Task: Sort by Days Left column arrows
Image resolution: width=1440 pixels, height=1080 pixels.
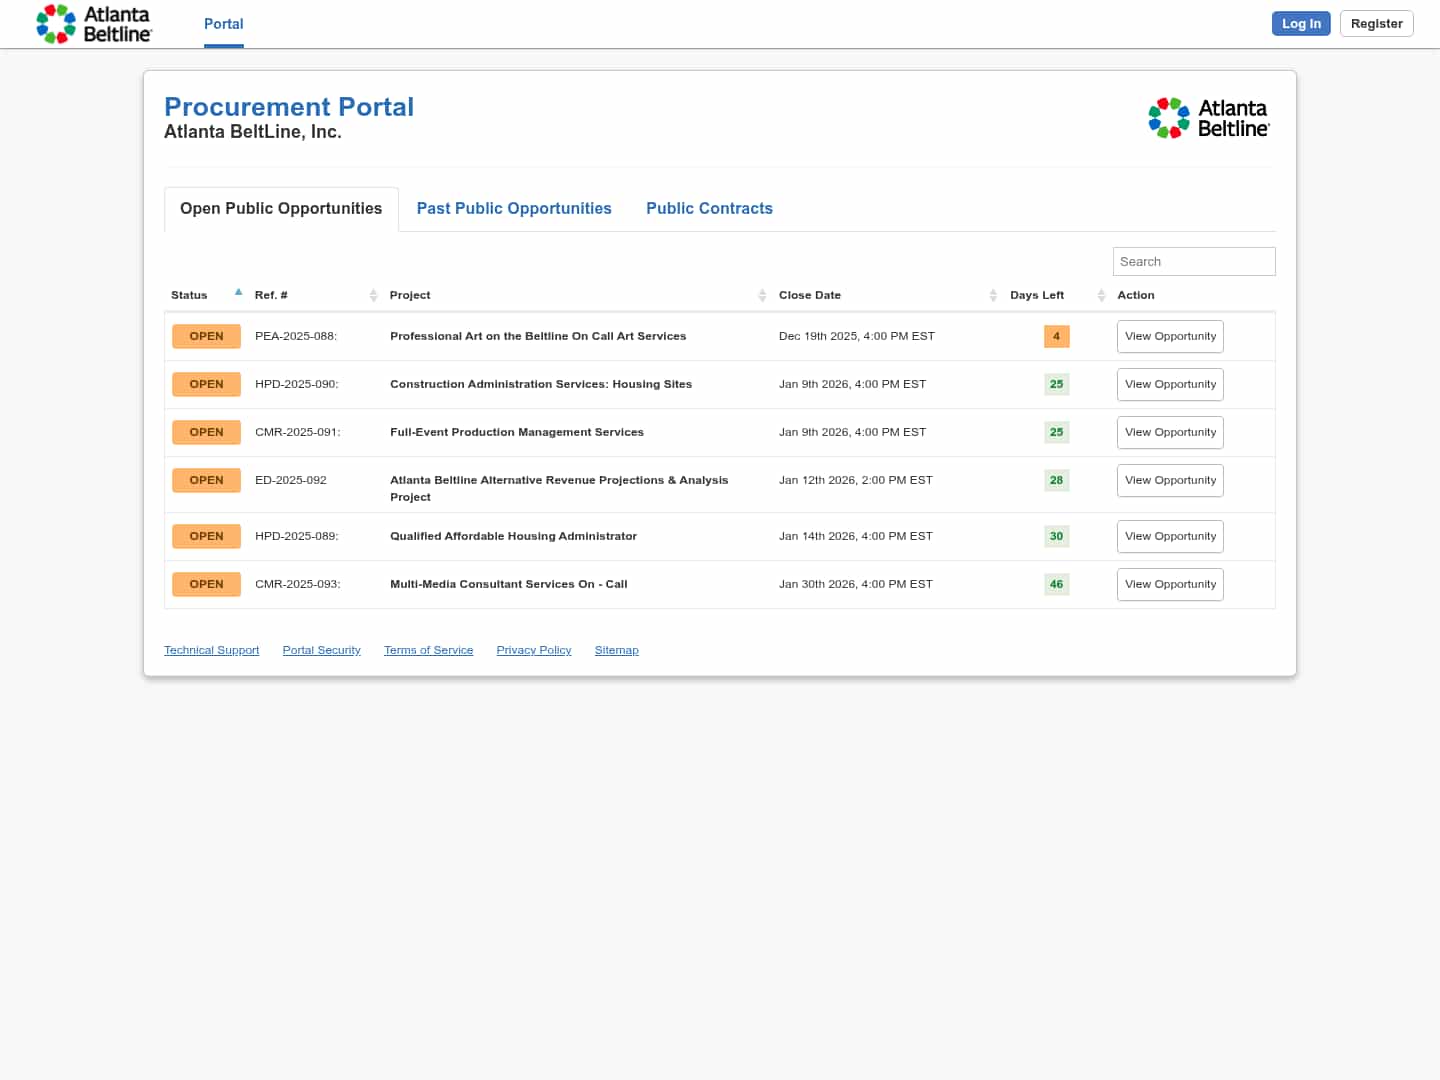Action: tap(1101, 295)
